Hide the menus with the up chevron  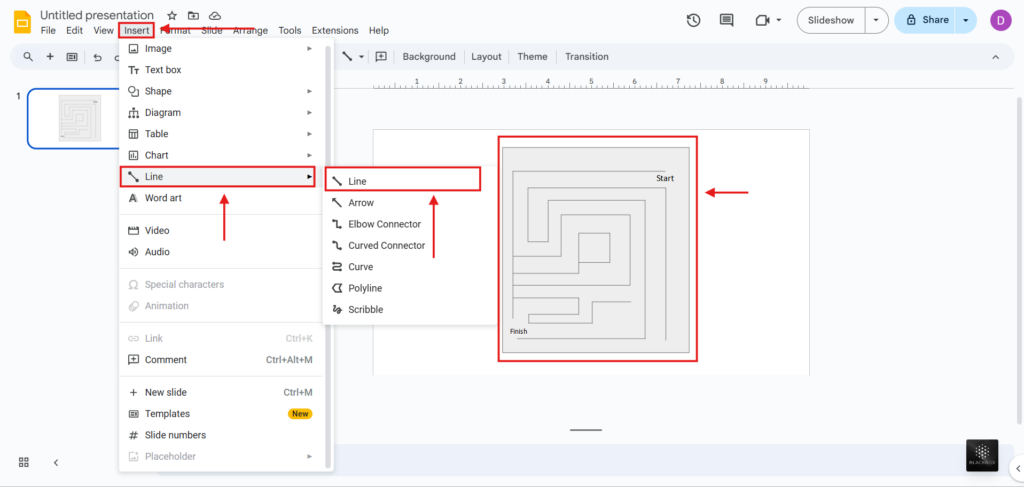tap(995, 57)
